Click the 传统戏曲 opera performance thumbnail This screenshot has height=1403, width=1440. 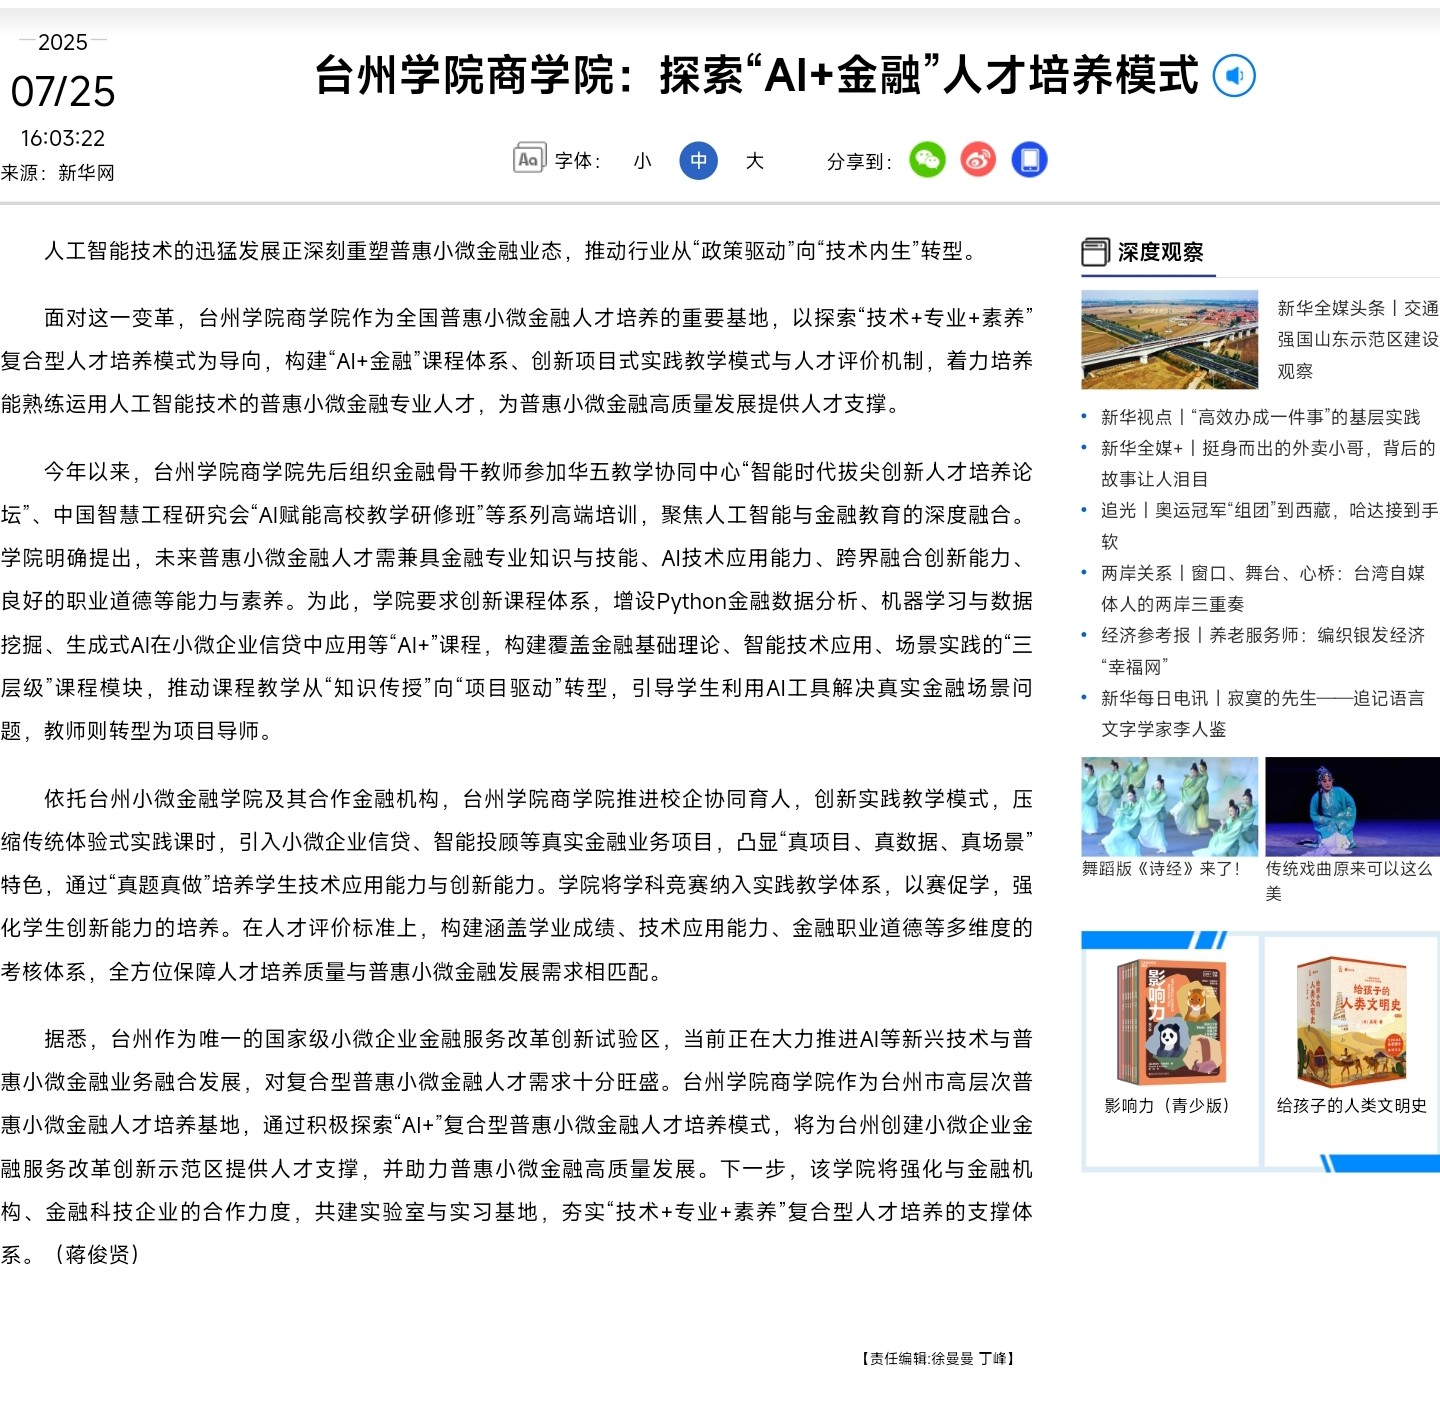[1352, 806]
